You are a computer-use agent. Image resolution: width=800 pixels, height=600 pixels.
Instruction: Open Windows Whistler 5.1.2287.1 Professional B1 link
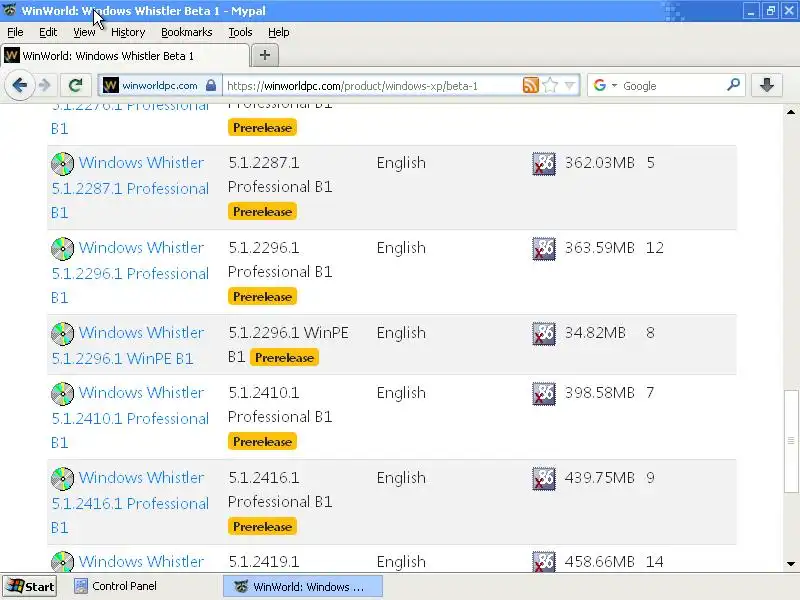(x=130, y=187)
